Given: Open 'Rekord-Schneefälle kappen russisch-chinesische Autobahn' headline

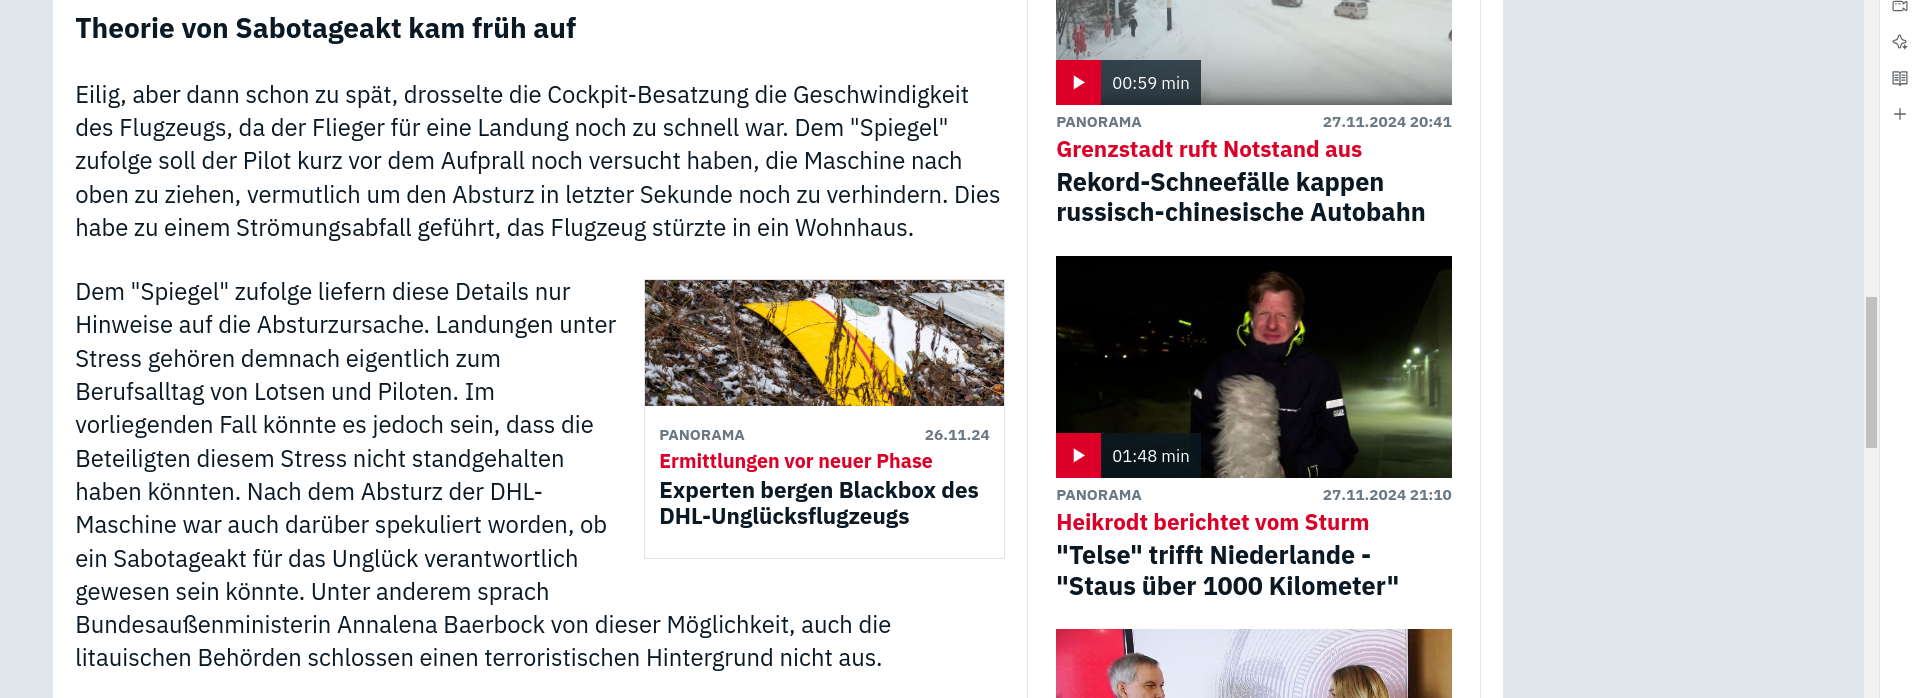Looking at the screenshot, I should click(1241, 197).
